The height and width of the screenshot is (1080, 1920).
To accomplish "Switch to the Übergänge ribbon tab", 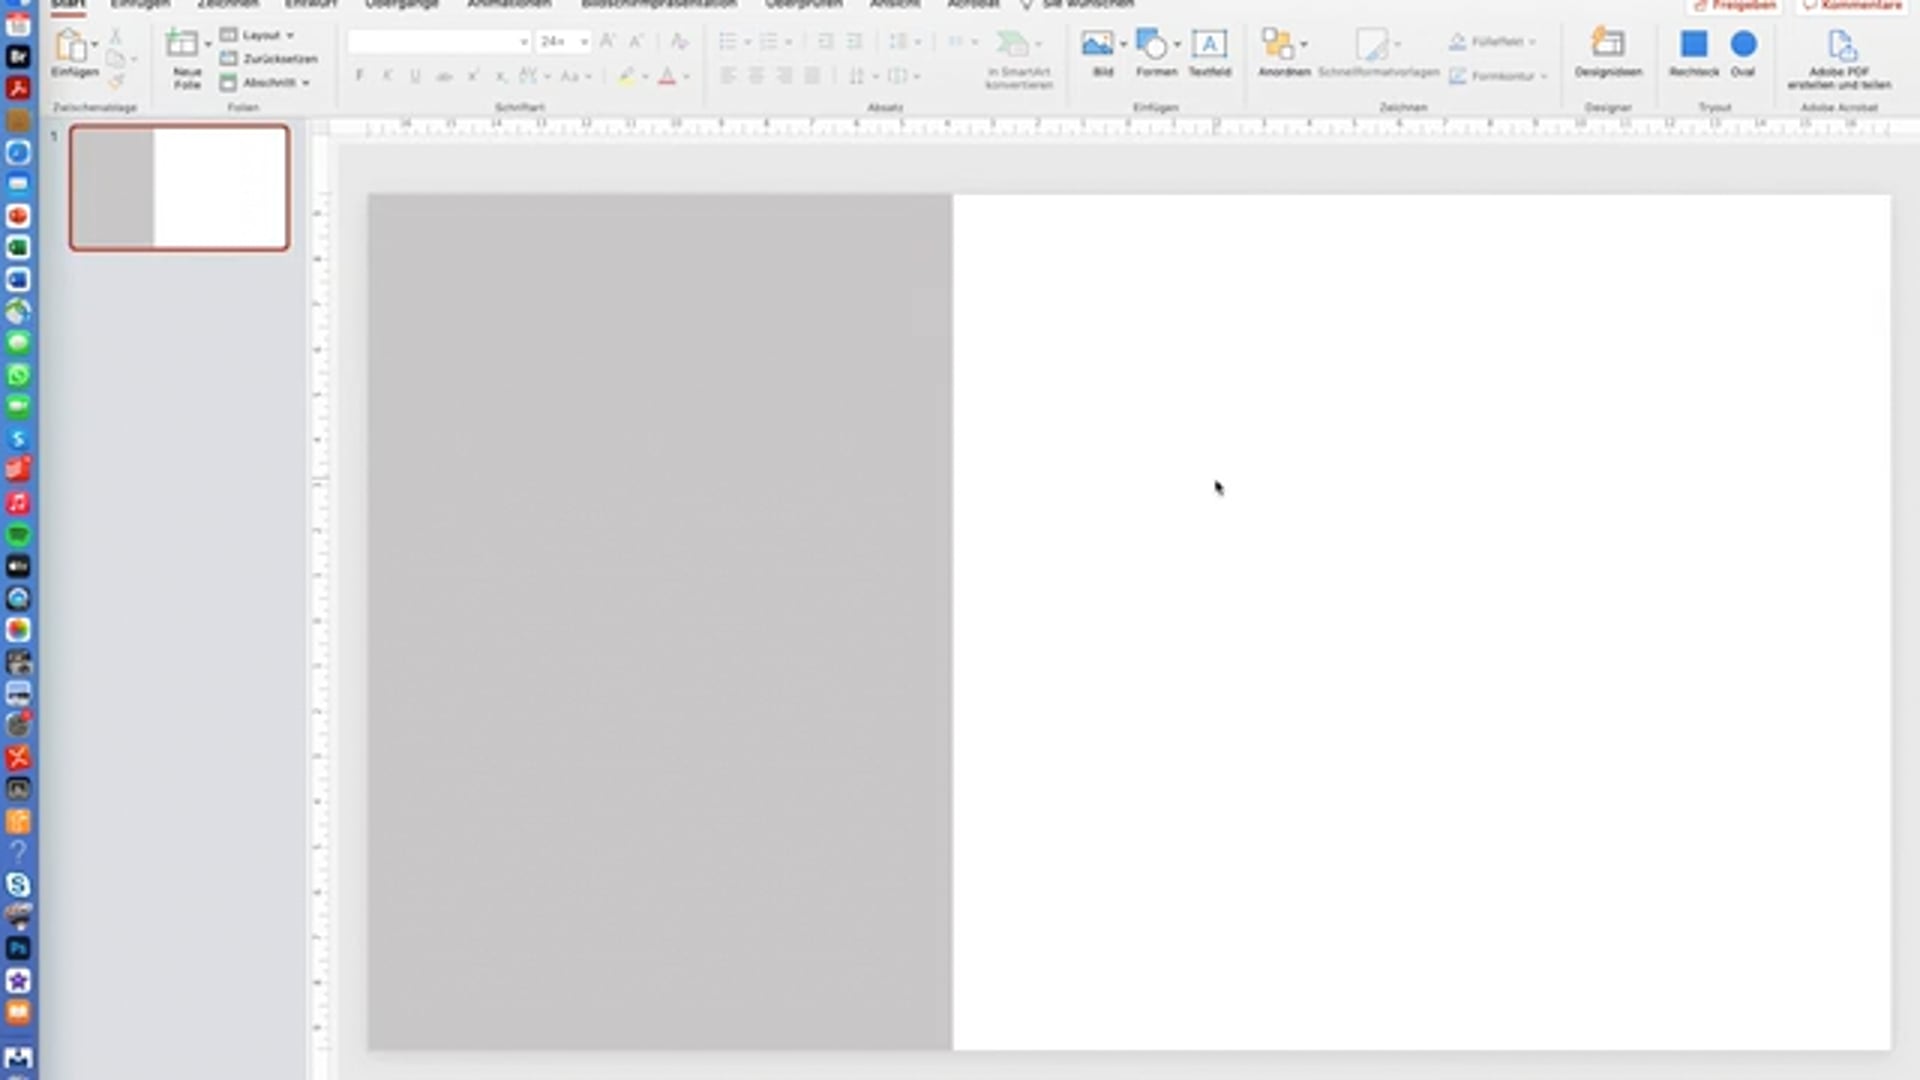I will coord(401,4).
